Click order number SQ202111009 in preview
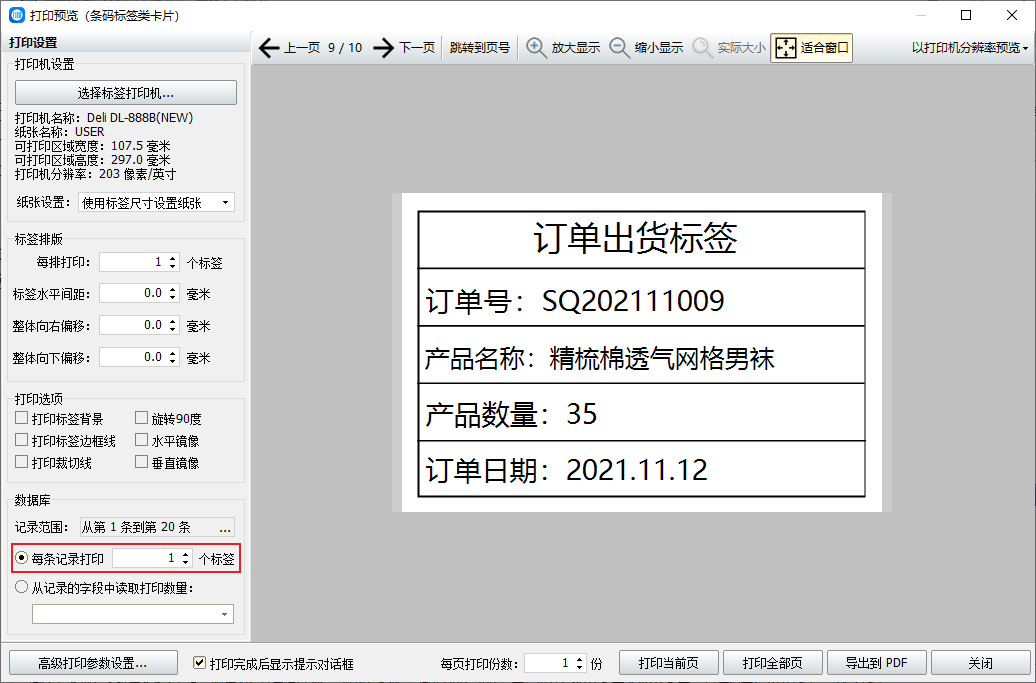 point(633,301)
